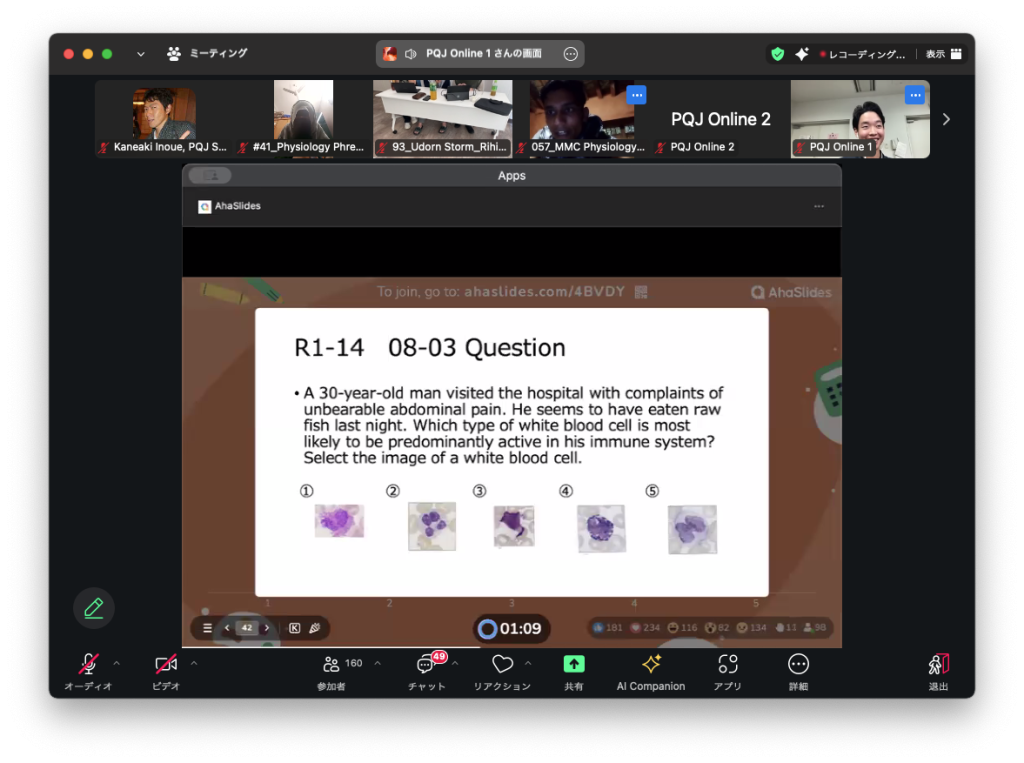
Task: Leave the meeting via exit icon
Action: (938, 664)
